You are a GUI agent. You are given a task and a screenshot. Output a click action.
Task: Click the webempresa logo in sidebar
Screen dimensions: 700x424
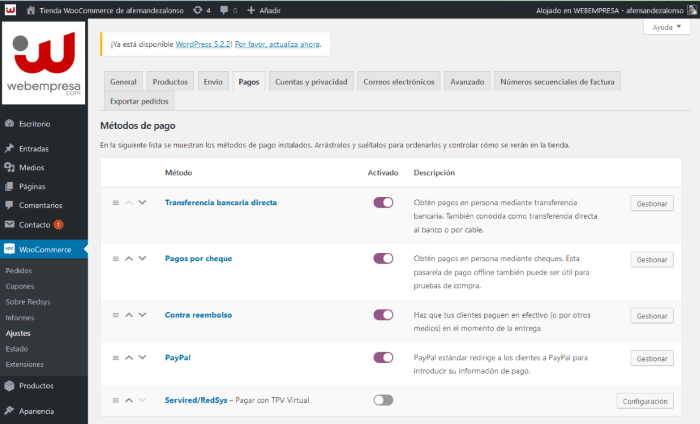pyautogui.click(x=44, y=64)
